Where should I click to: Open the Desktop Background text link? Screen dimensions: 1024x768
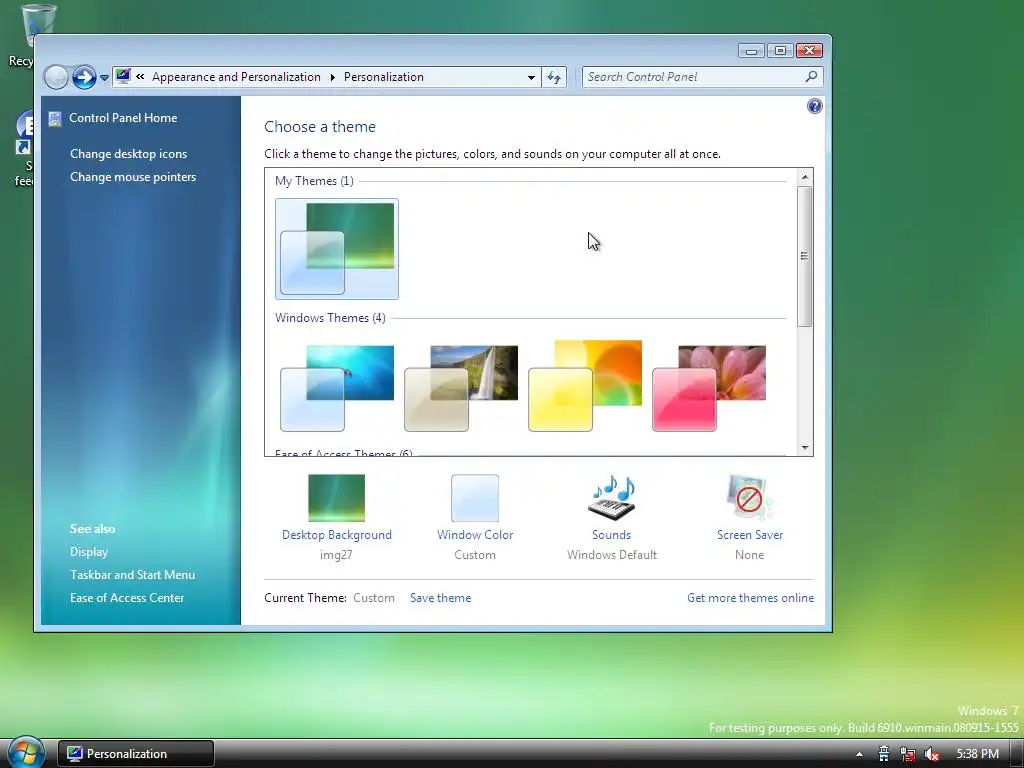pos(336,535)
